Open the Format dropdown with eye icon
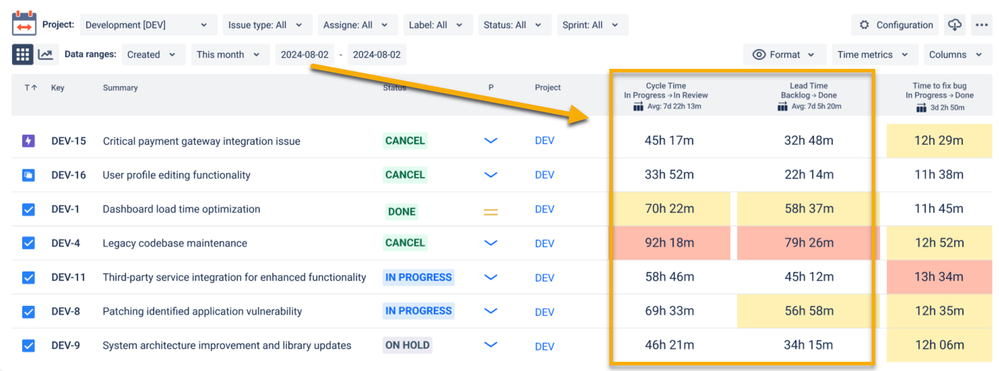Screen dimensions: 999x371 pos(785,55)
